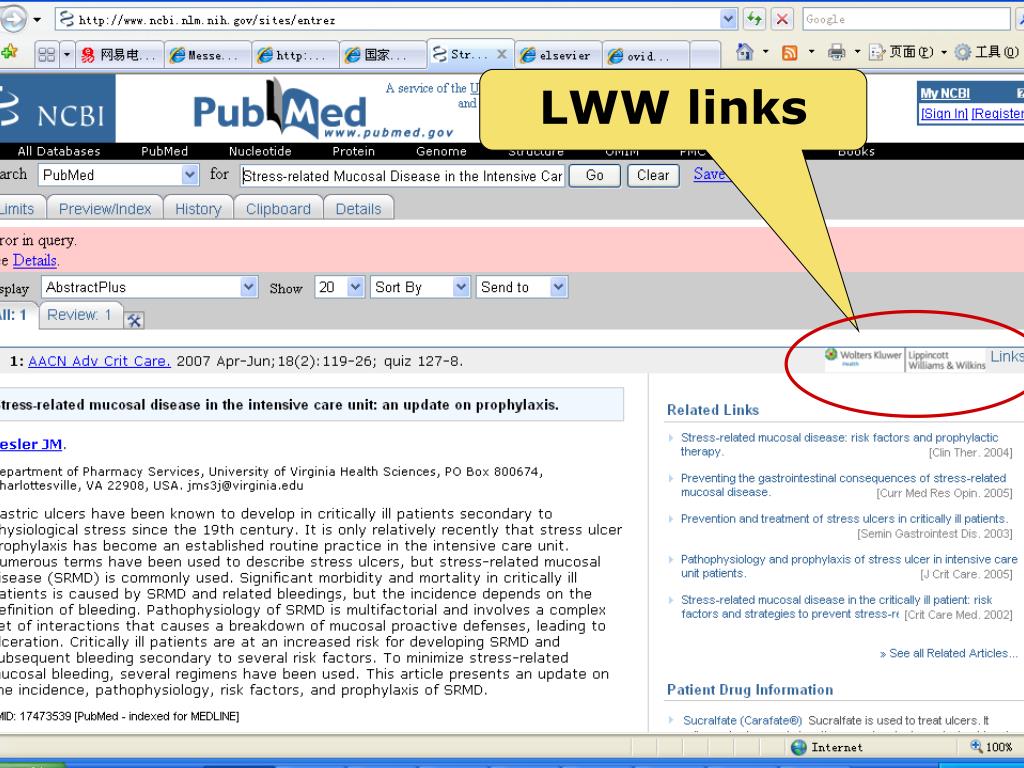Click the Clear button
The width and height of the screenshot is (1024, 768).
click(x=653, y=176)
